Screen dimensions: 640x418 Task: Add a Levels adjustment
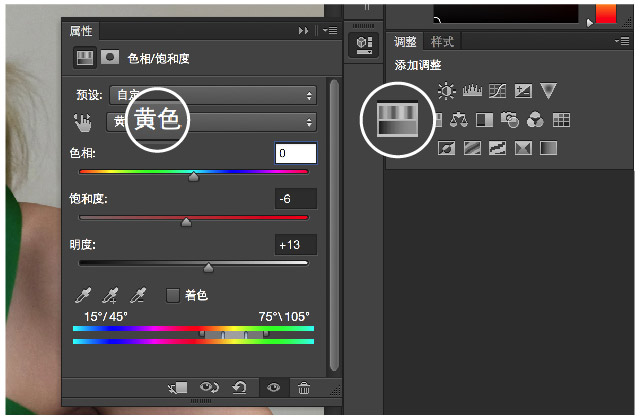[x=472, y=91]
